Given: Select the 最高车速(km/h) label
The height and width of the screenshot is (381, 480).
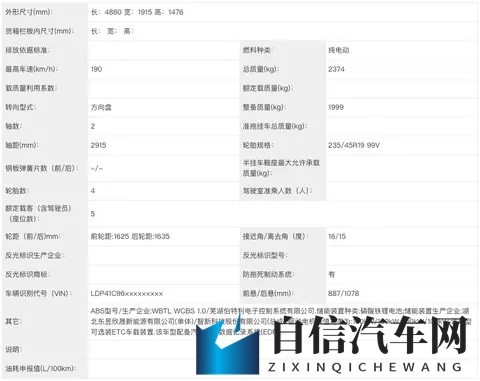Looking at the screenshot, I should (x=31, y=69).
